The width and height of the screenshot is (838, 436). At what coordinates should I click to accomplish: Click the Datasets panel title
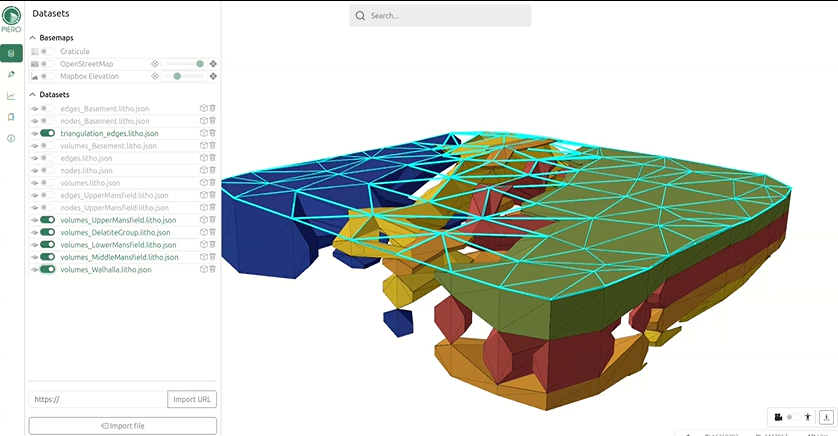click(51, 13)
